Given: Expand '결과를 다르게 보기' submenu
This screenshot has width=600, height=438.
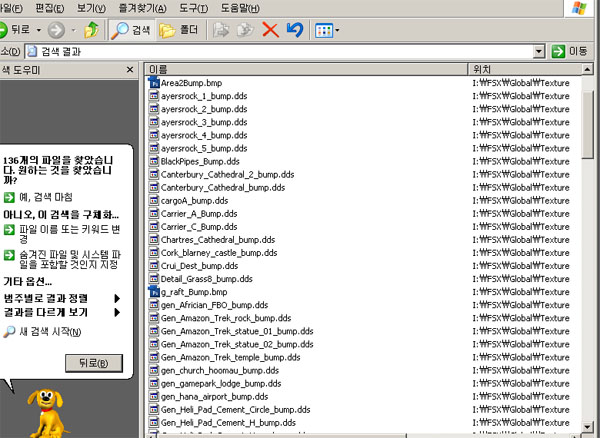Looking at the screenshot, I should point(62,312).
